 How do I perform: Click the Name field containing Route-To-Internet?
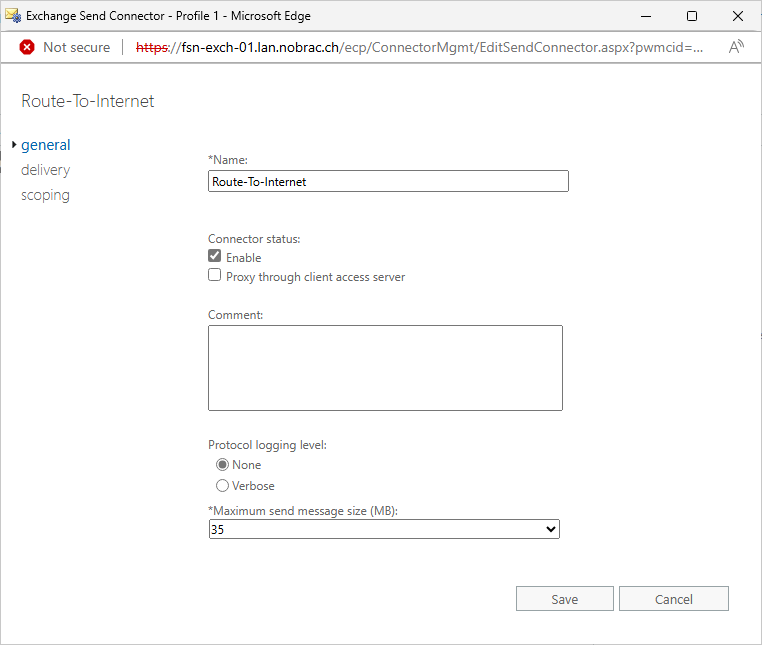[388, 181]
